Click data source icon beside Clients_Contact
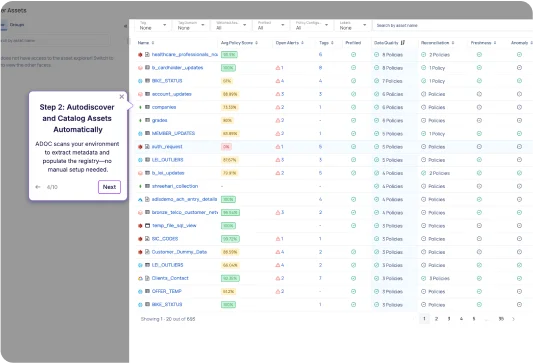 point(140,278)
